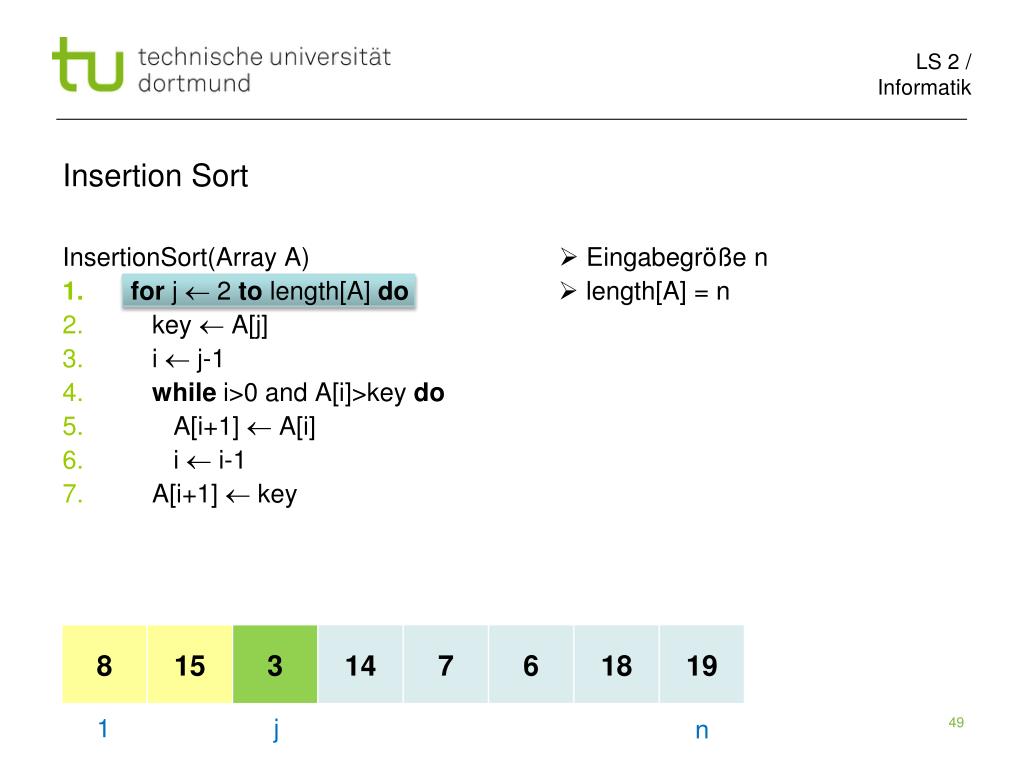Image resolution: width=1024 pixels, height=768 pixels.
Task: Click the blue index label j
Action: [x=276, y=729]
